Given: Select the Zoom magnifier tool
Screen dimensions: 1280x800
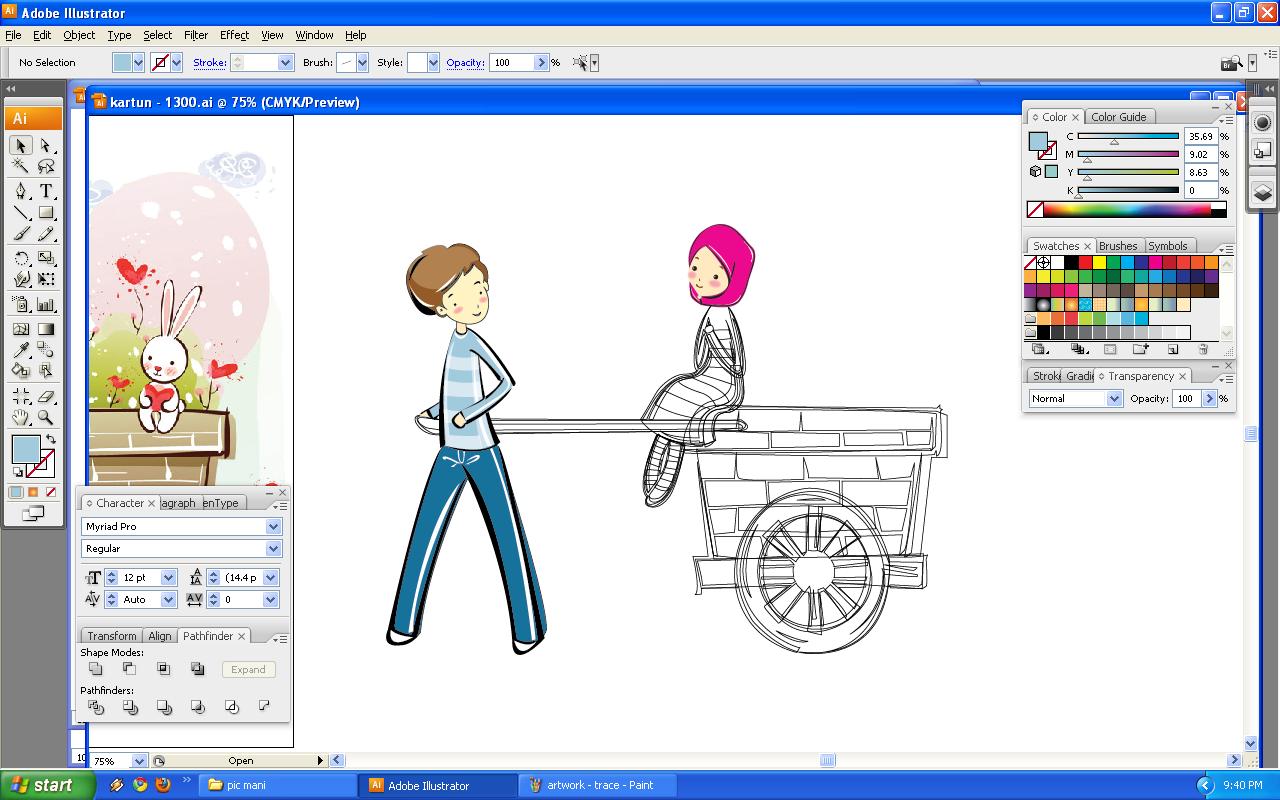Looking at the screenshot, I should coord(46,418).
